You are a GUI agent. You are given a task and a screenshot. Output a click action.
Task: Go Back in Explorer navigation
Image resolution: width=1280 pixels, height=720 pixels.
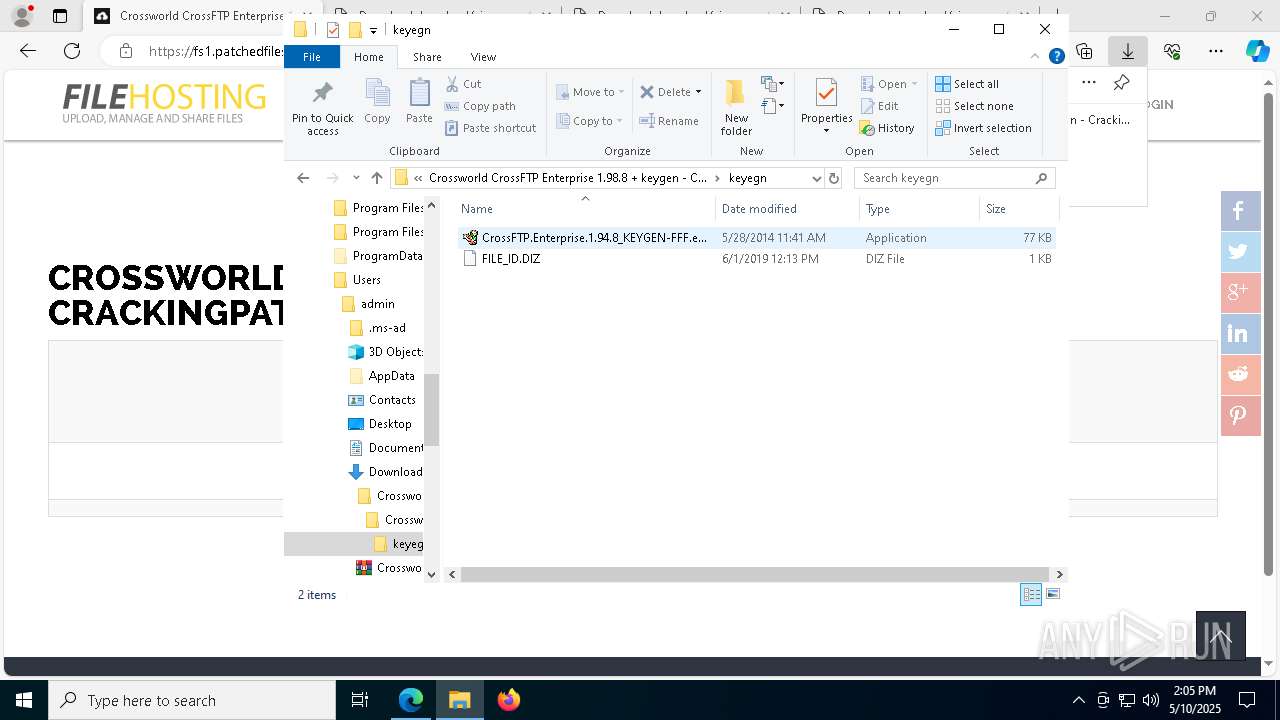tap(303, 178)
